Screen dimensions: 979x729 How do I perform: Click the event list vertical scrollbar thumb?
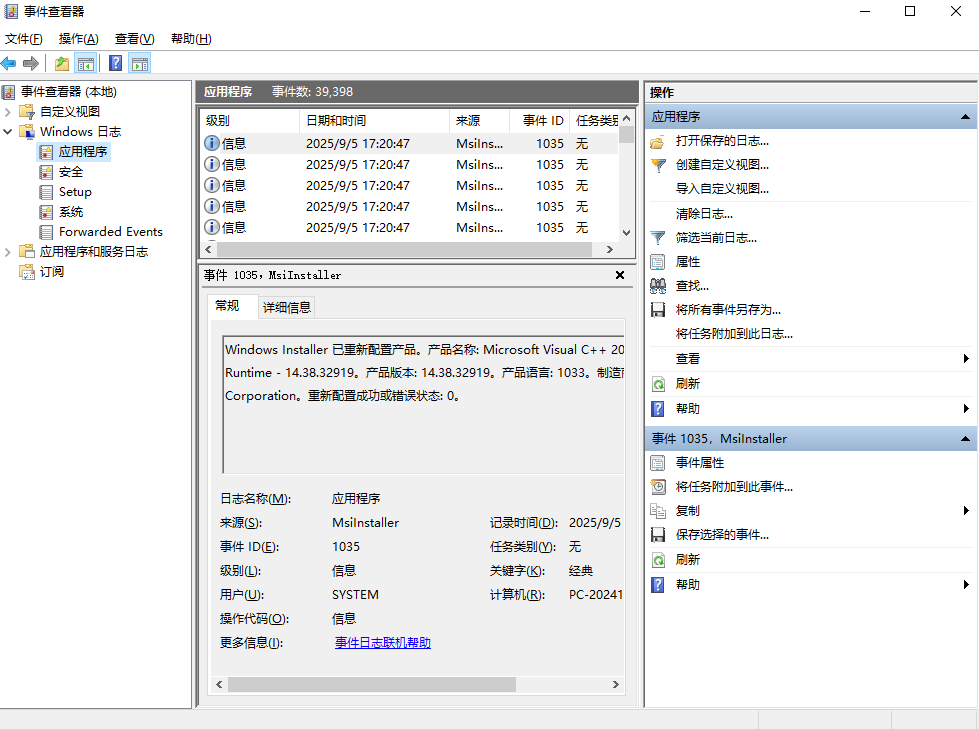point(627,135)
